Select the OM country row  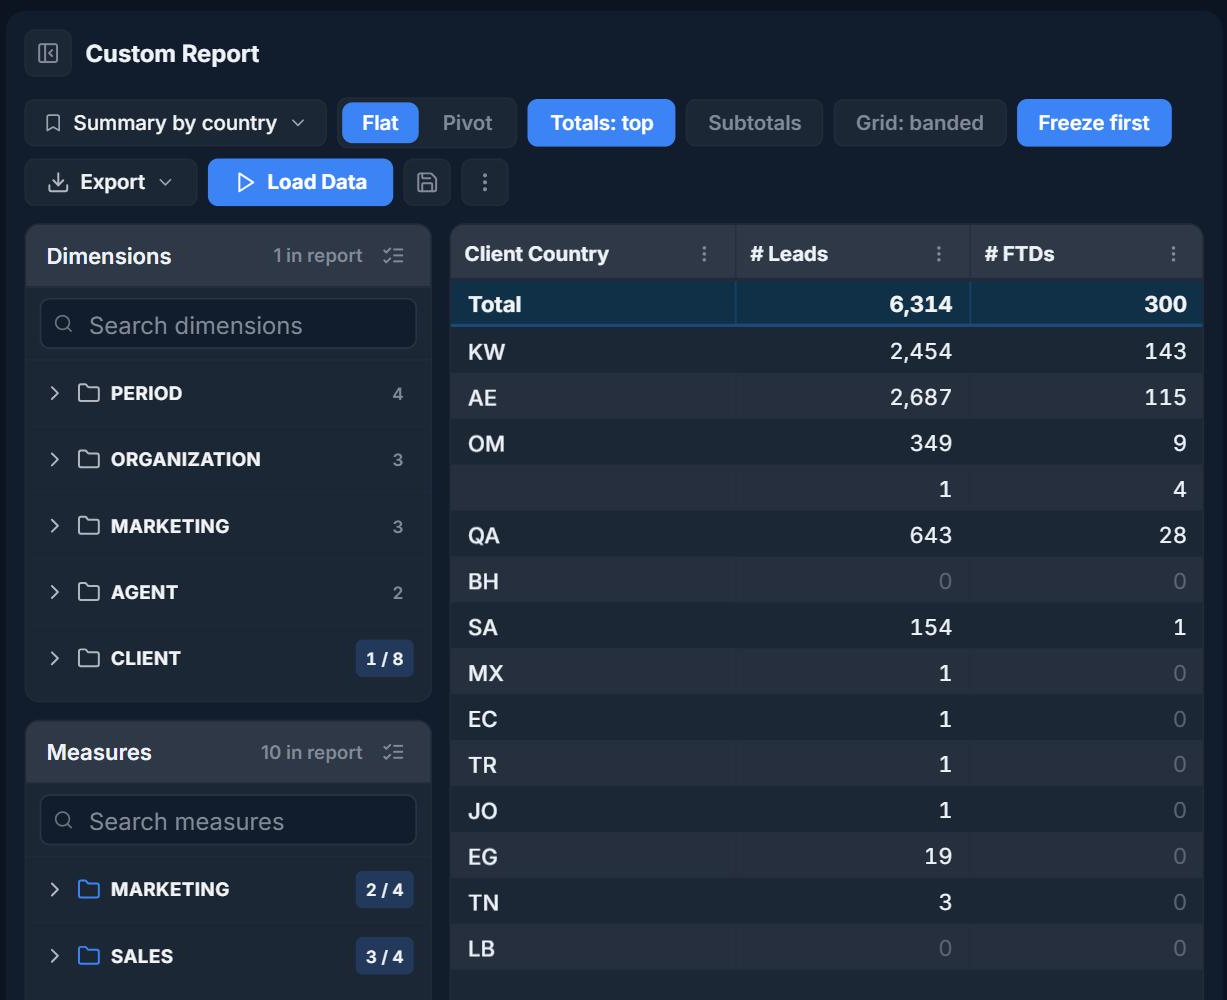click(826, 443)
